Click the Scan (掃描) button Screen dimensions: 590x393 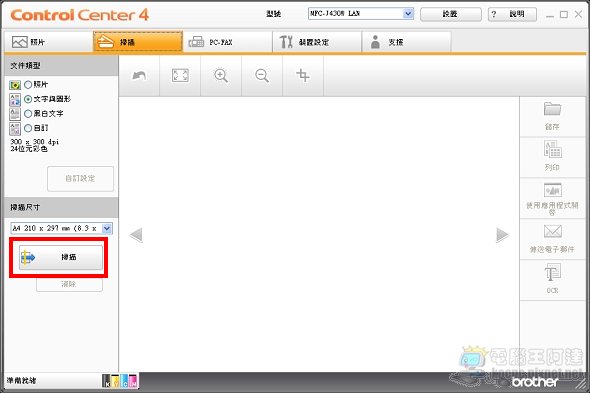click(61, 257)
